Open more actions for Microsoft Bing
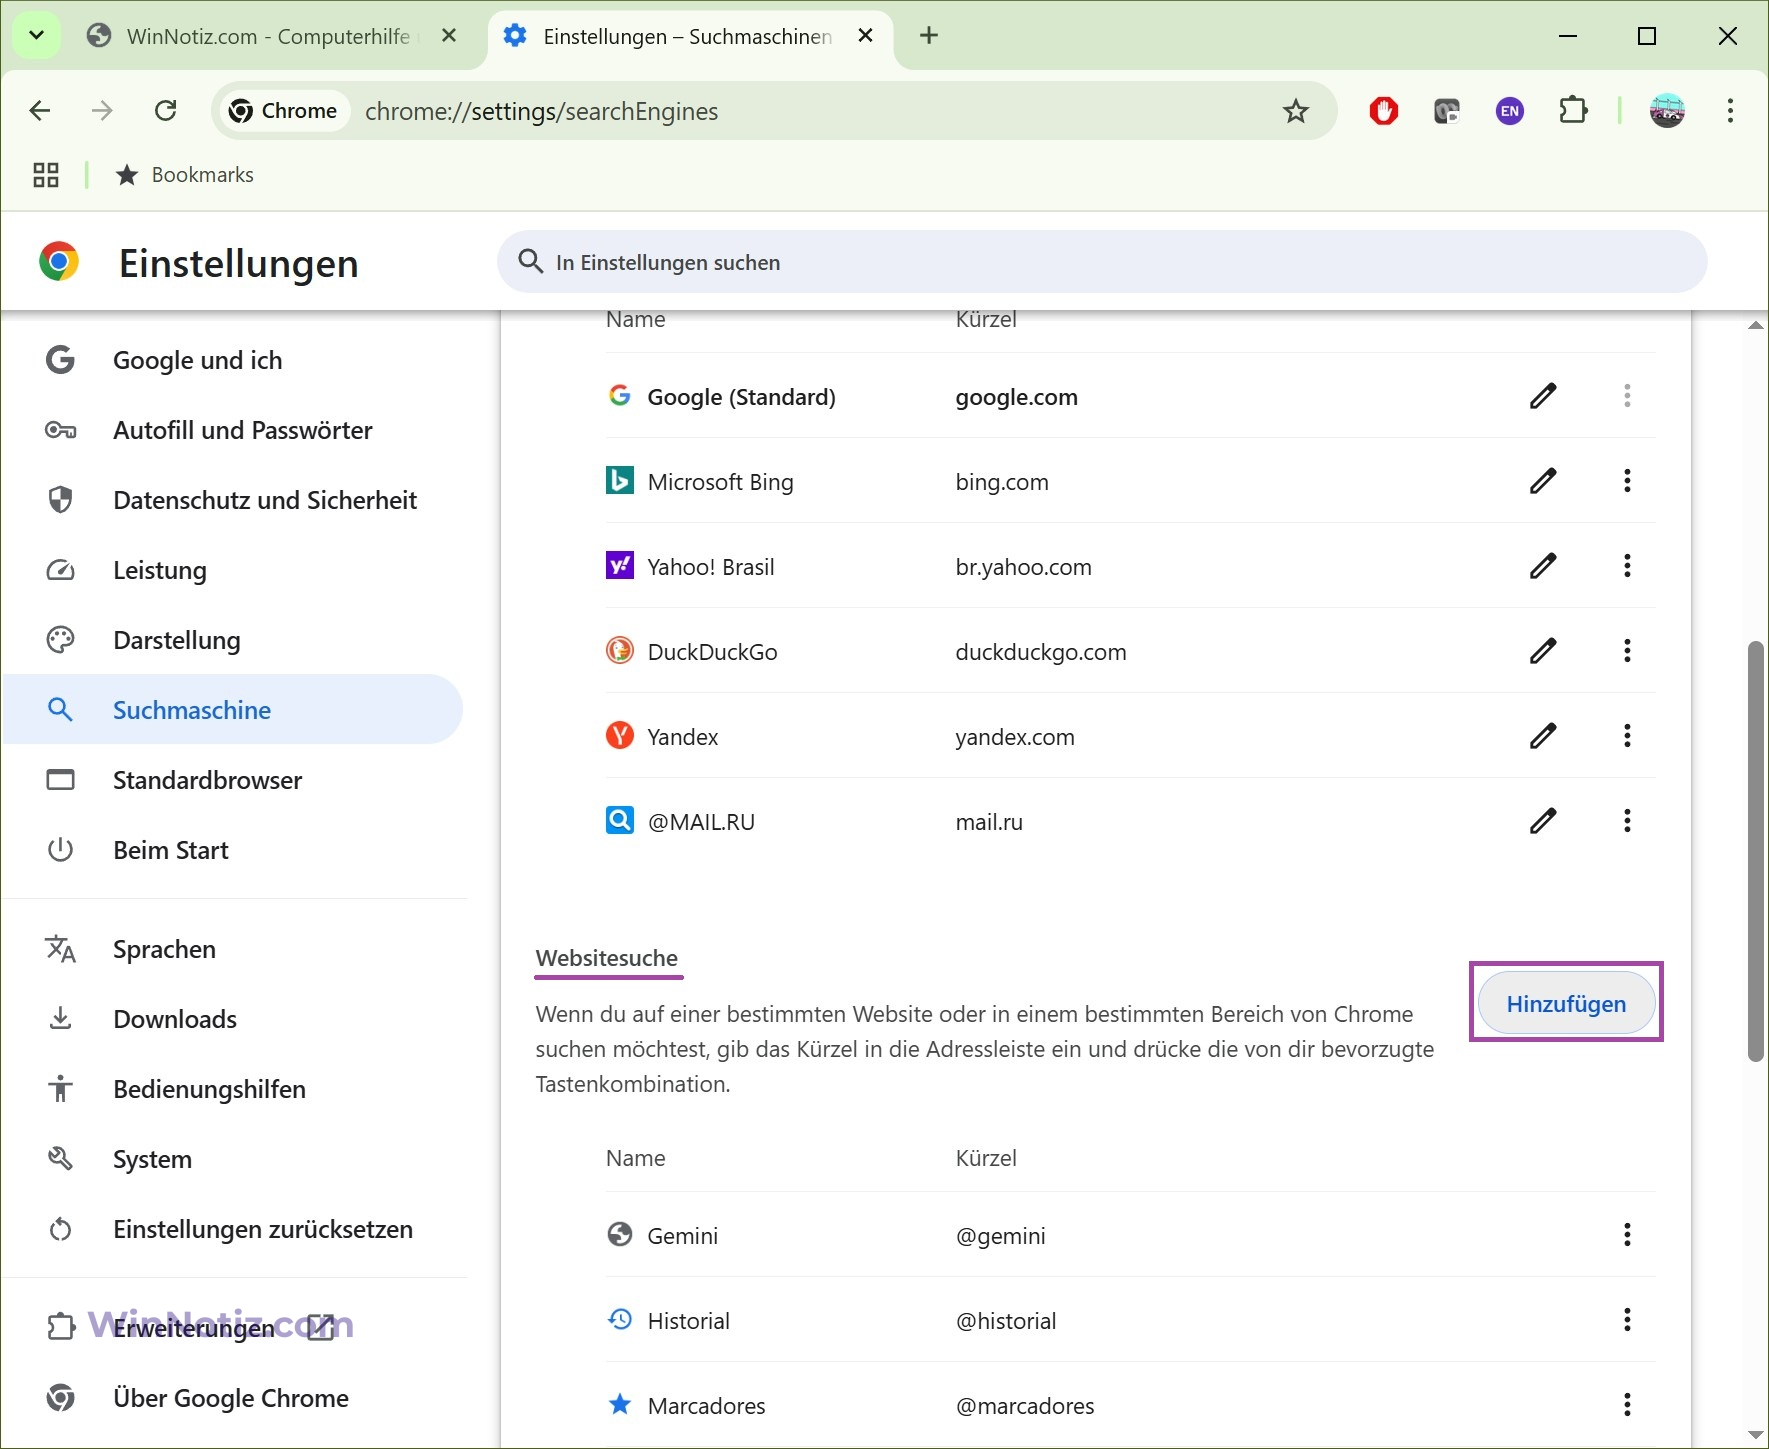Screen dimensions: 1769x1449 (1627, 481)
